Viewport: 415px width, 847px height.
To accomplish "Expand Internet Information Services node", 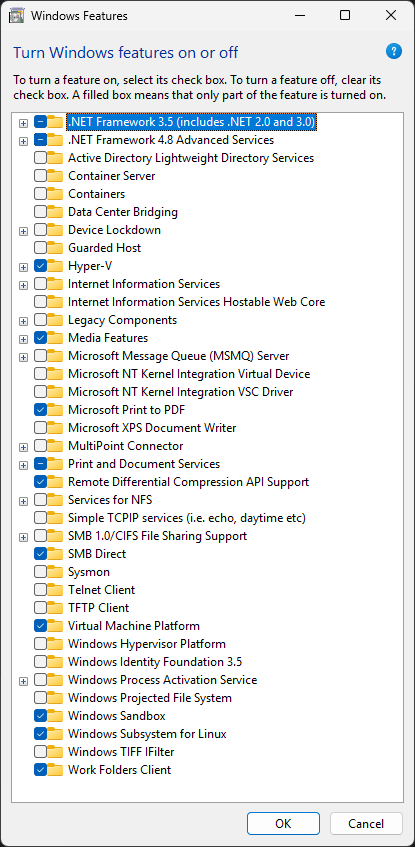I will tap(23, 285).
